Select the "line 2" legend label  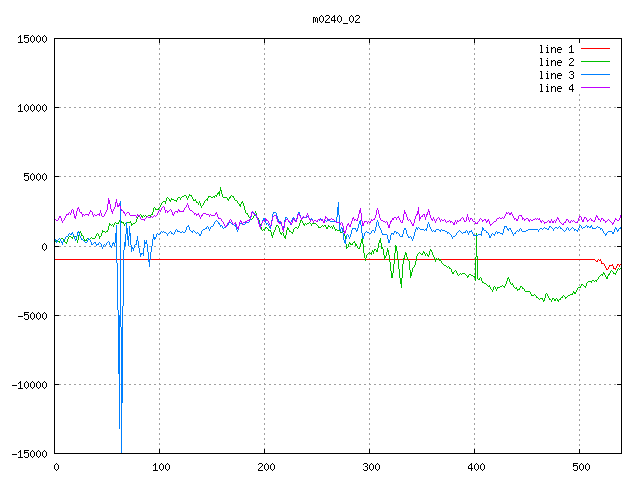[557, 62]
